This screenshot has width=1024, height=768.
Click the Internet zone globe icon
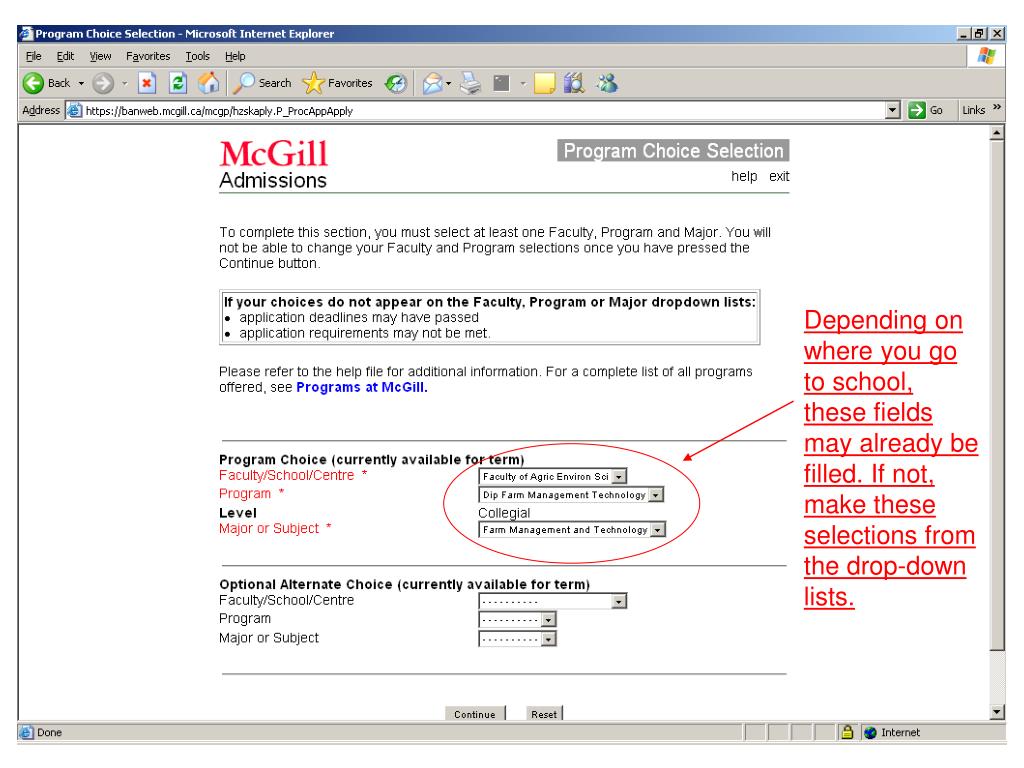870,733
